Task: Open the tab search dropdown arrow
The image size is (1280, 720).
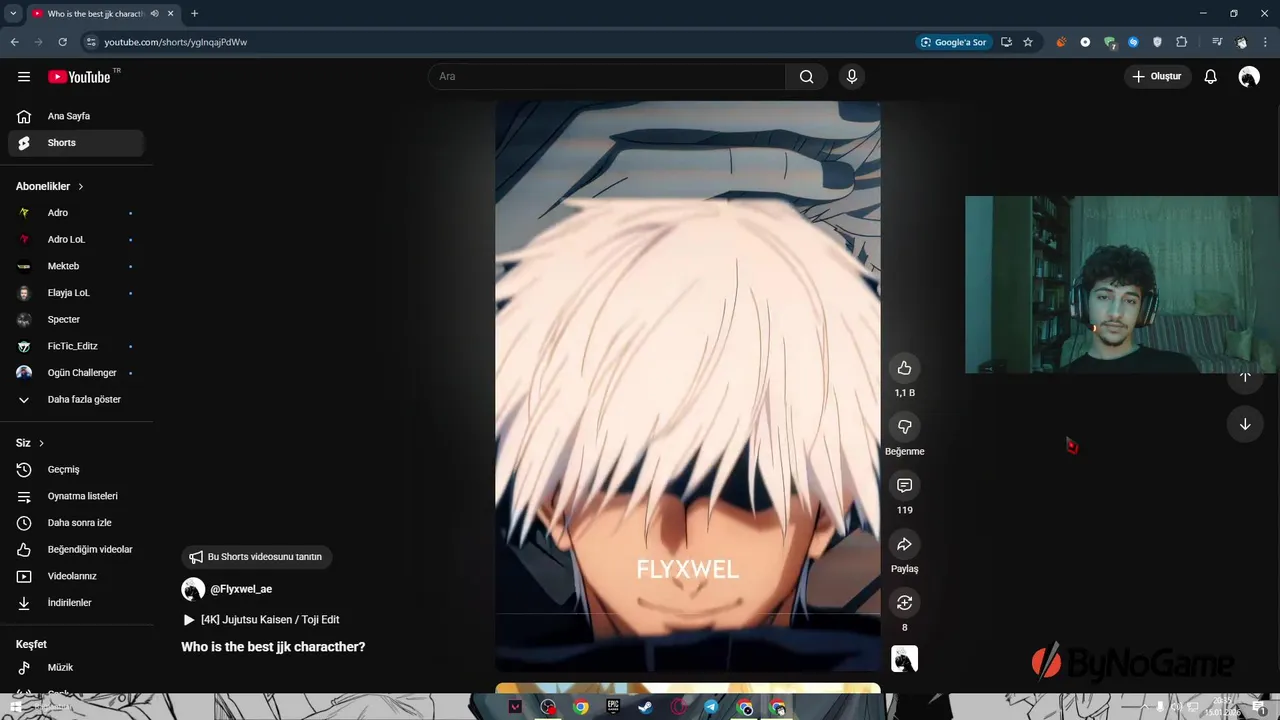Action: (13, 13)
